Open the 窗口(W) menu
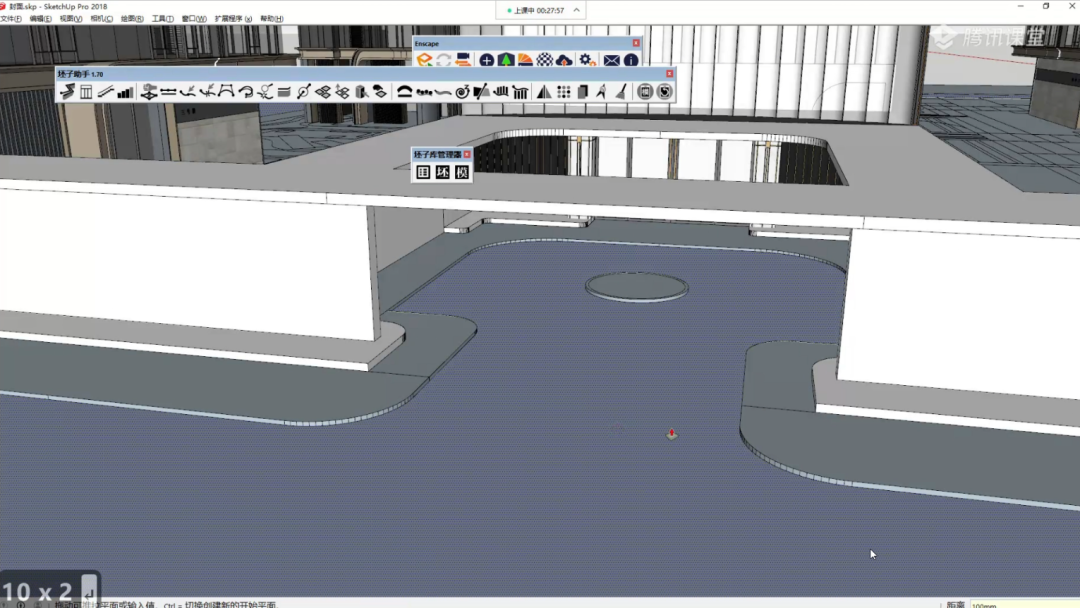Image resolution: width=1080 pixels, height=608 pixels. [x=194, y=19]
